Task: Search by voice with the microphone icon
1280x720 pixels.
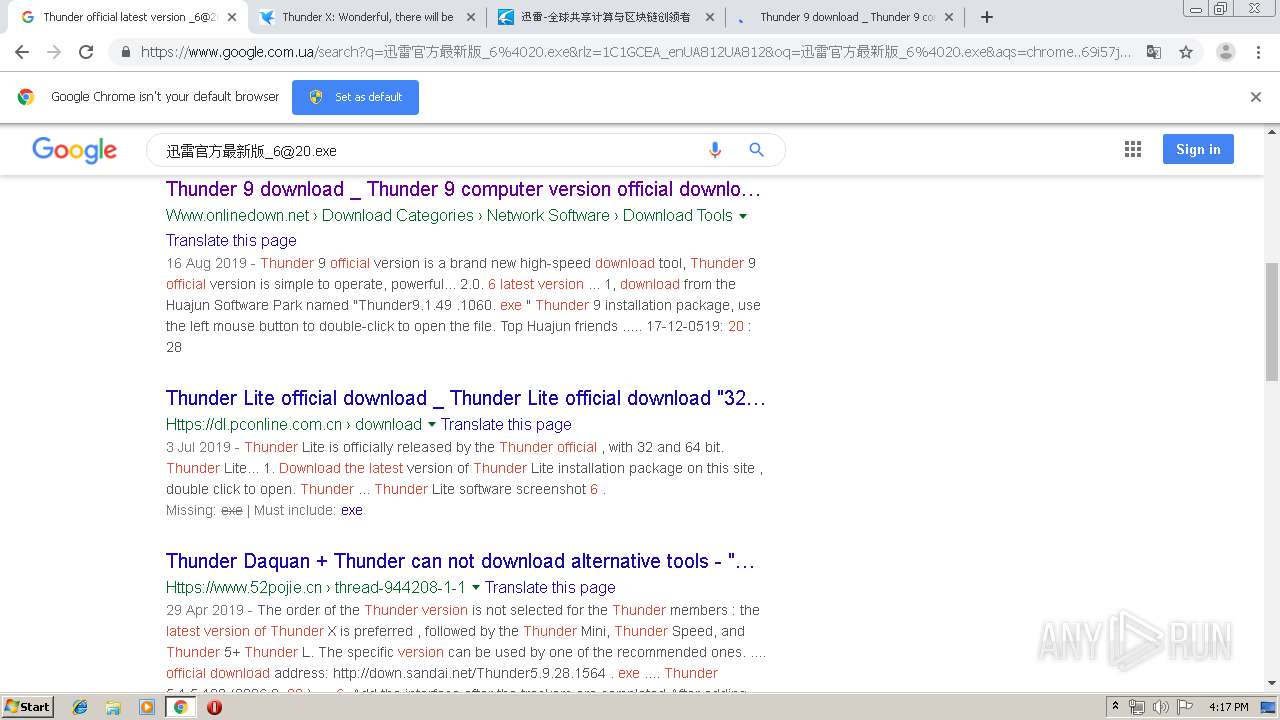Action: pyautogui.click(x=715, y=150)
